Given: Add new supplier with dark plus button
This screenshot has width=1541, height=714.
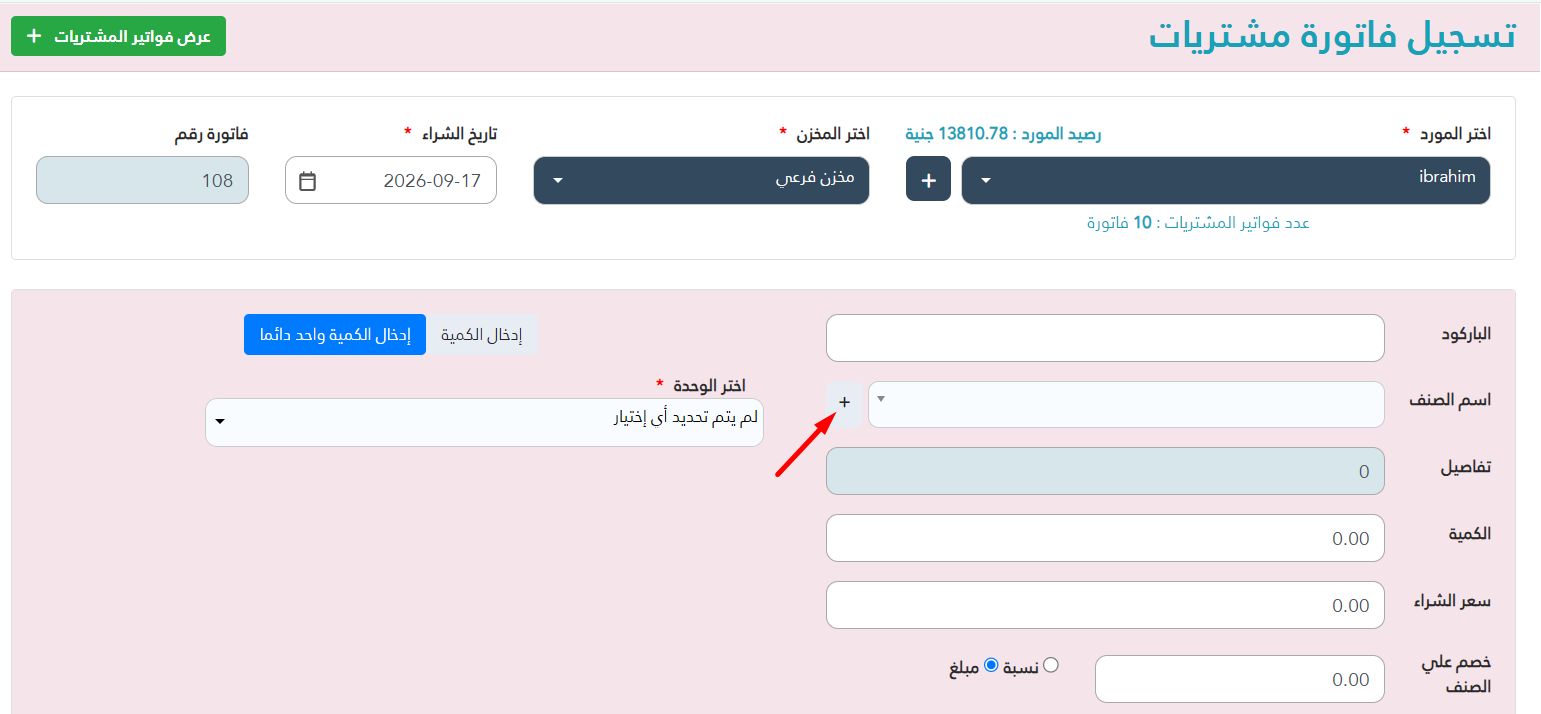Looking at the screenshot, I should pyautogui.click(x=928, y=180).
